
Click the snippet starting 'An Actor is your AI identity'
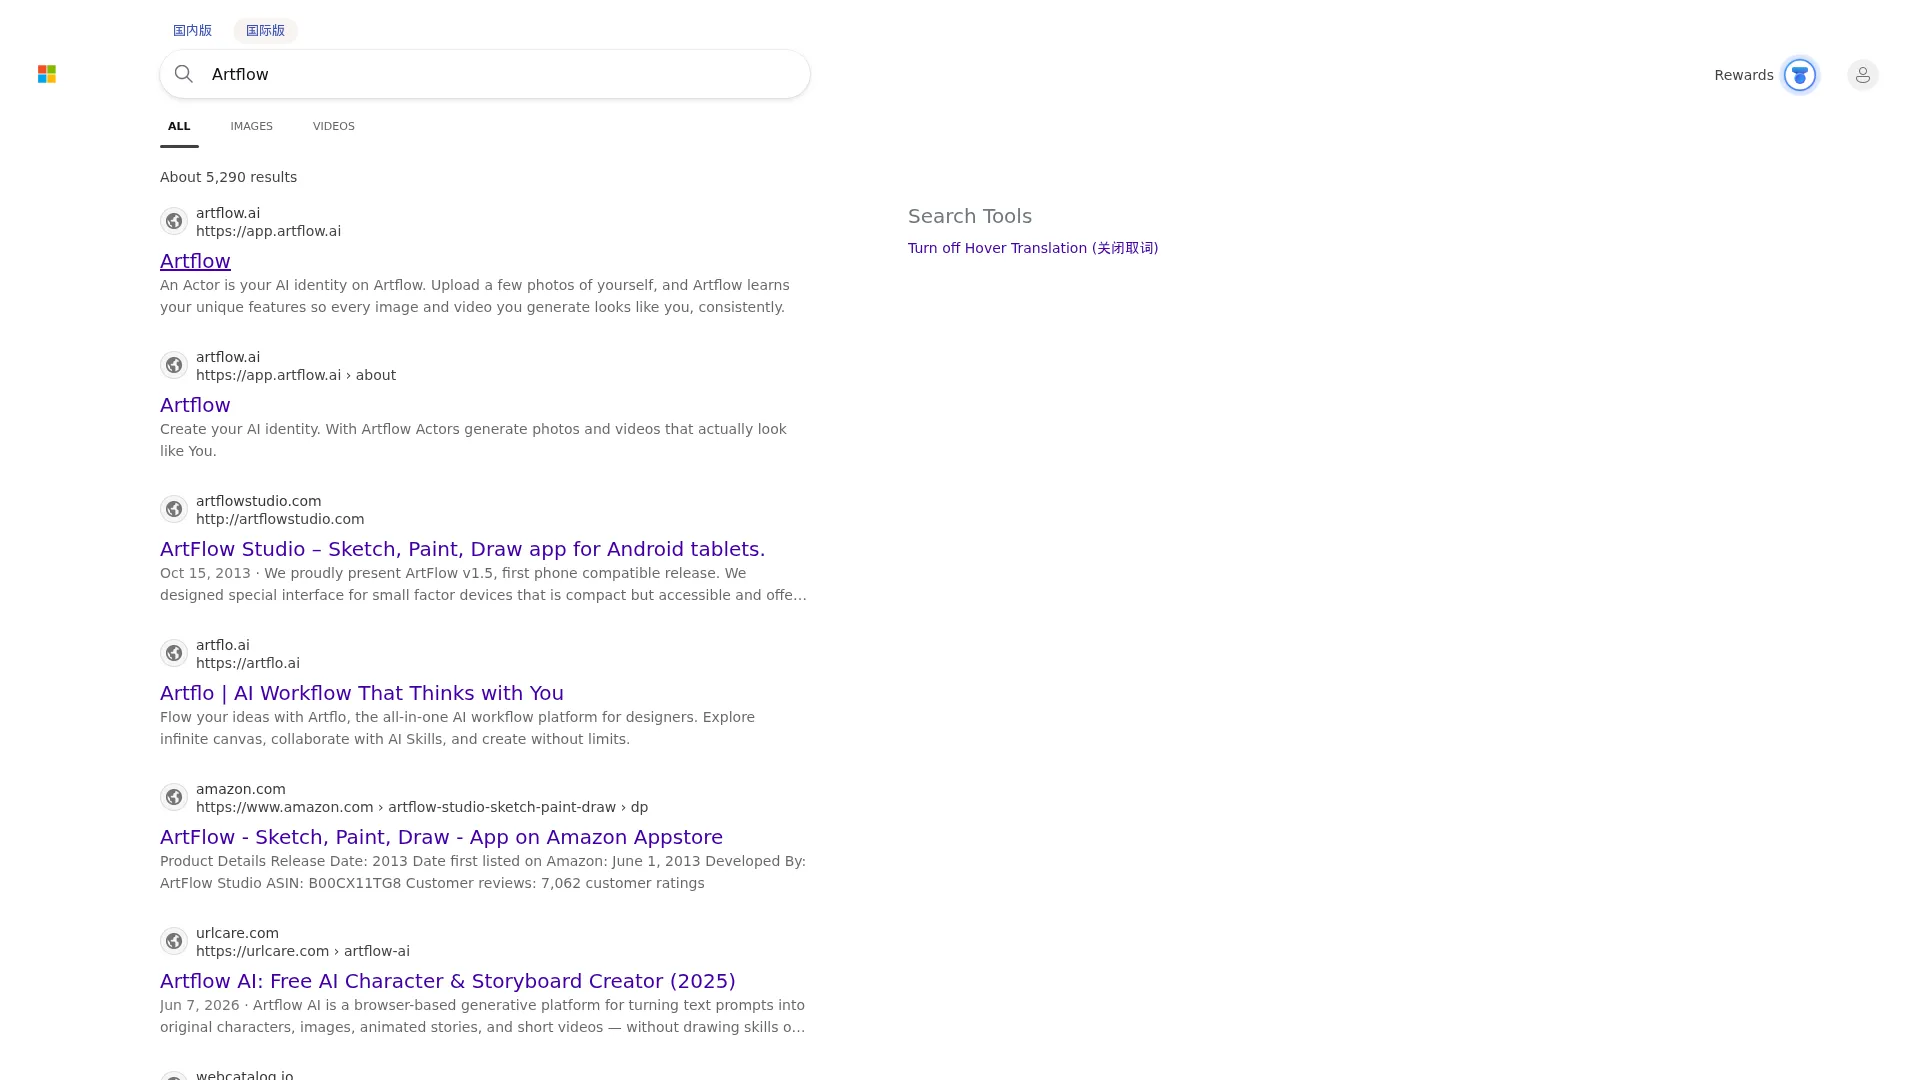point(475,296)
